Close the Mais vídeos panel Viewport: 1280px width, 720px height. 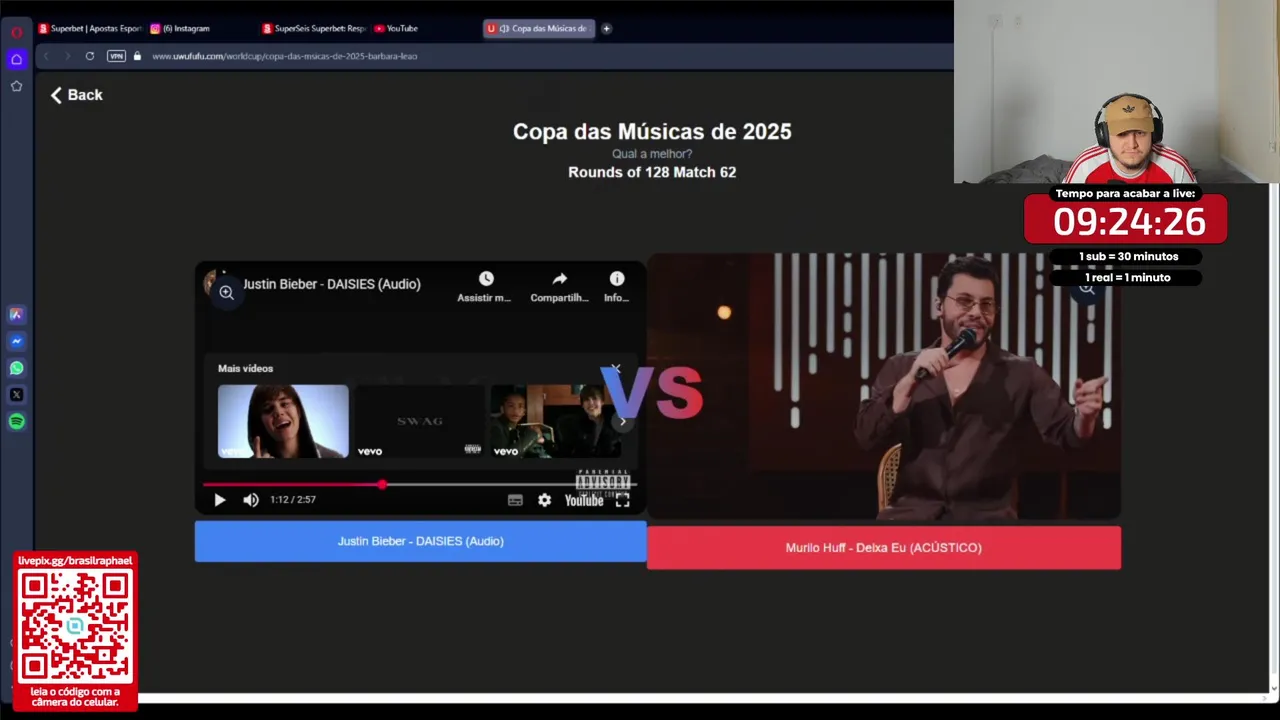pyautogui.click(x=616, y=369)
